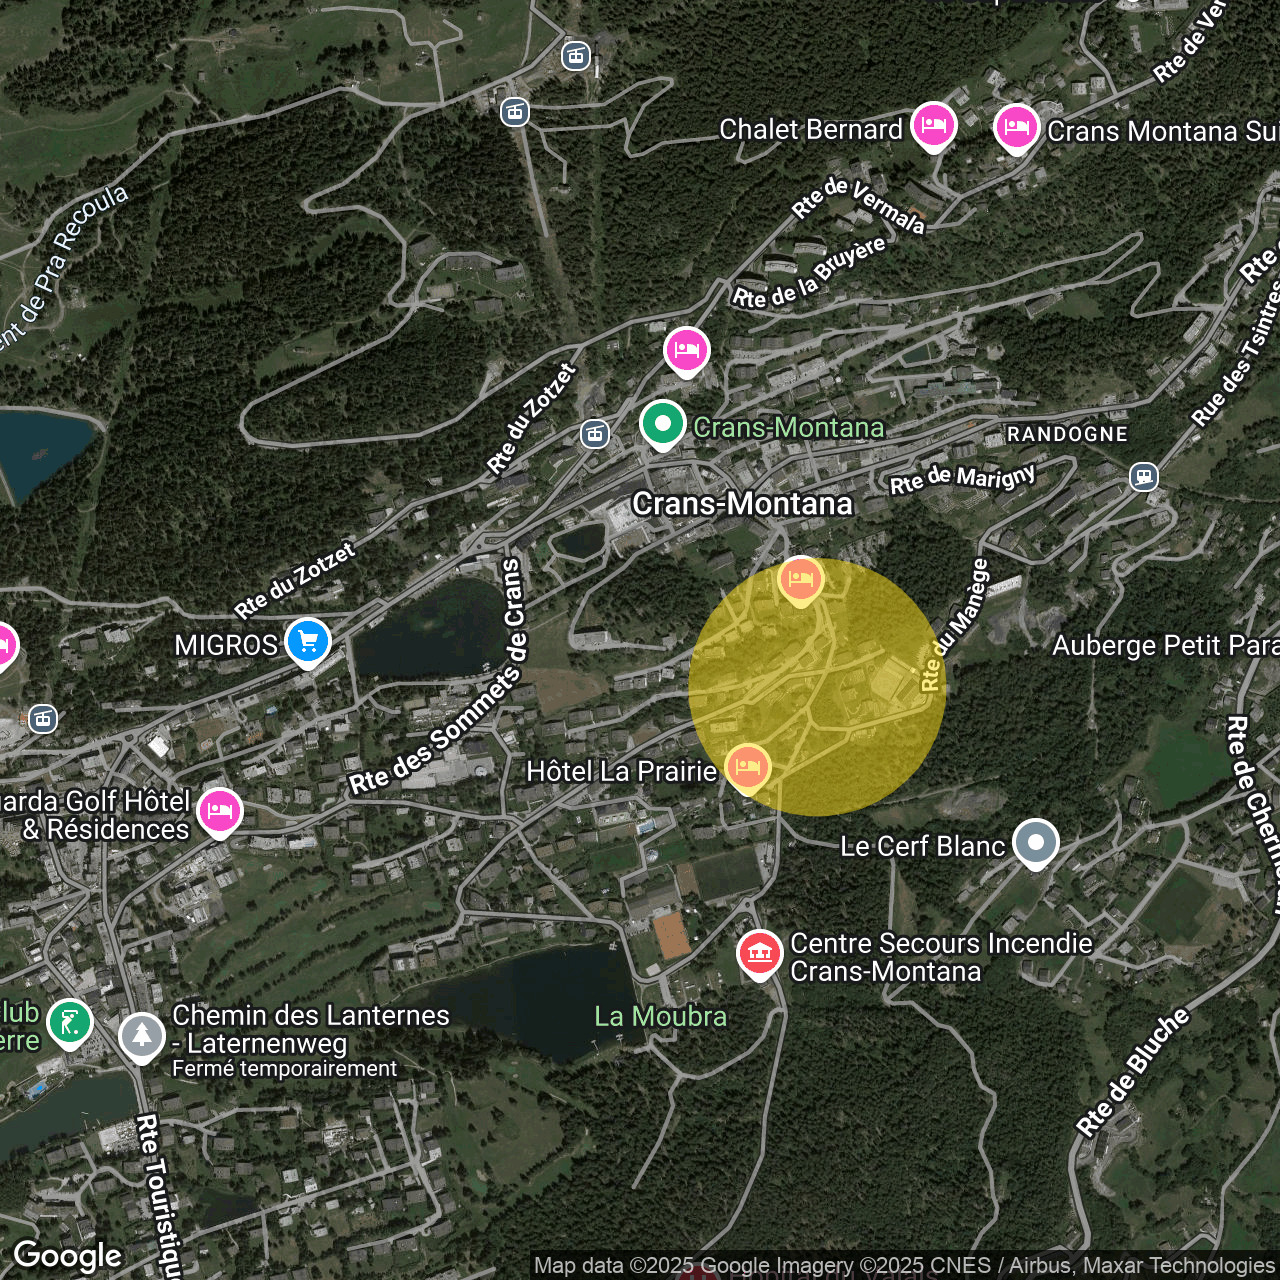Select the Crans Montana Suites hotel pin
The image size is (1280, 1280).
coord(1016,127)
